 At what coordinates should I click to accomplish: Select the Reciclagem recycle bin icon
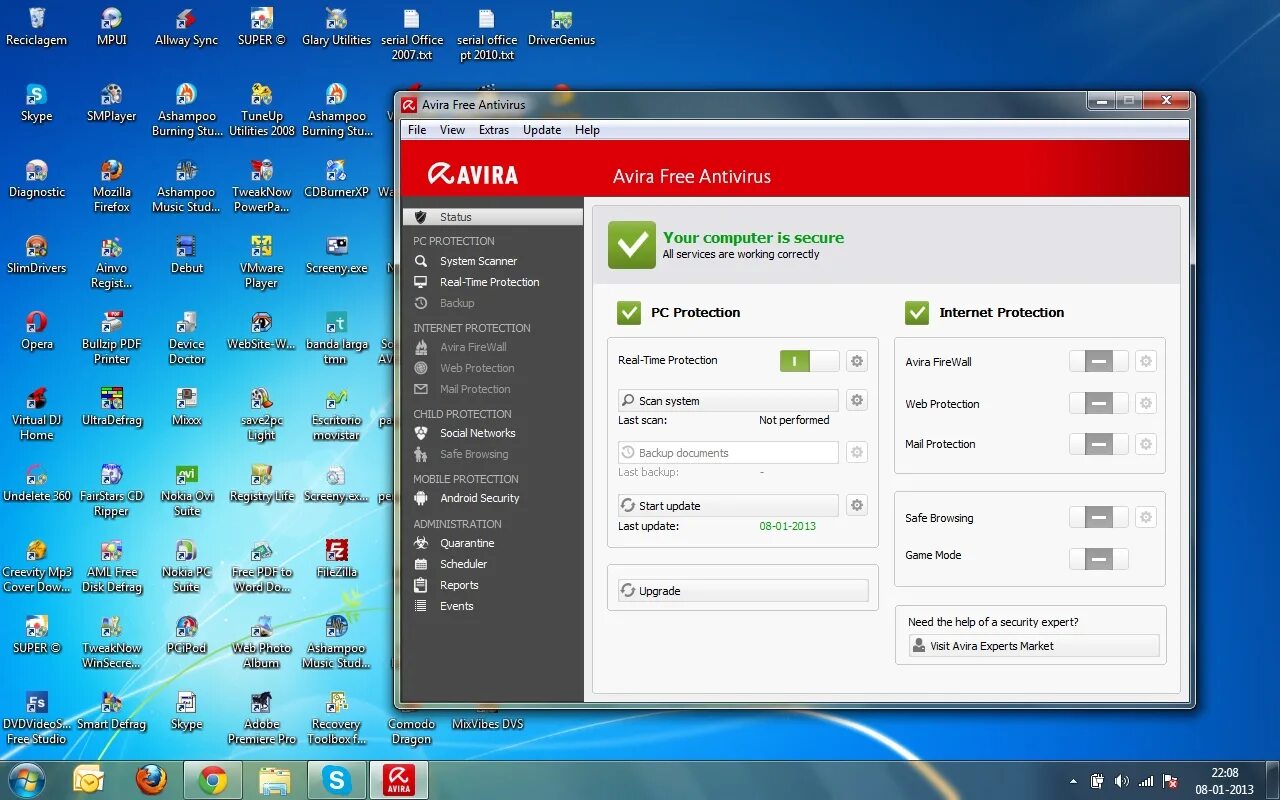[x=37, y=27]
